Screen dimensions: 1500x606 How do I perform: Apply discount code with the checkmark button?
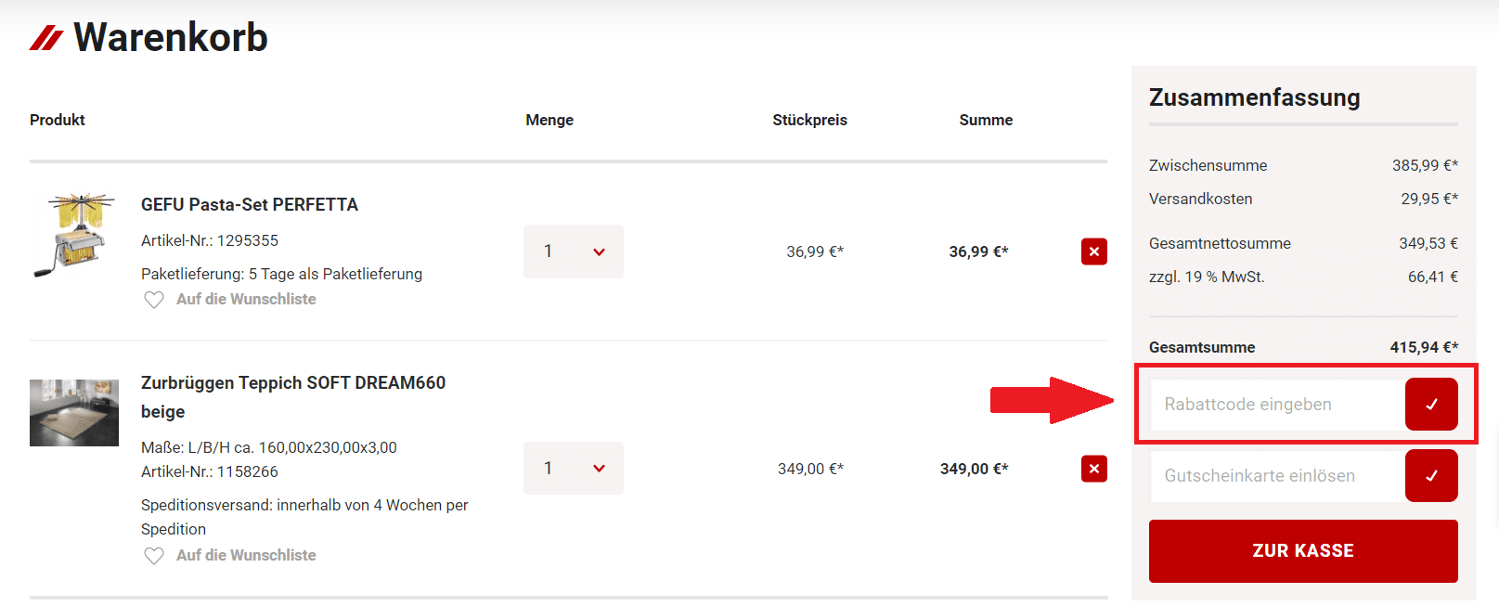[x=1431, y=405]
